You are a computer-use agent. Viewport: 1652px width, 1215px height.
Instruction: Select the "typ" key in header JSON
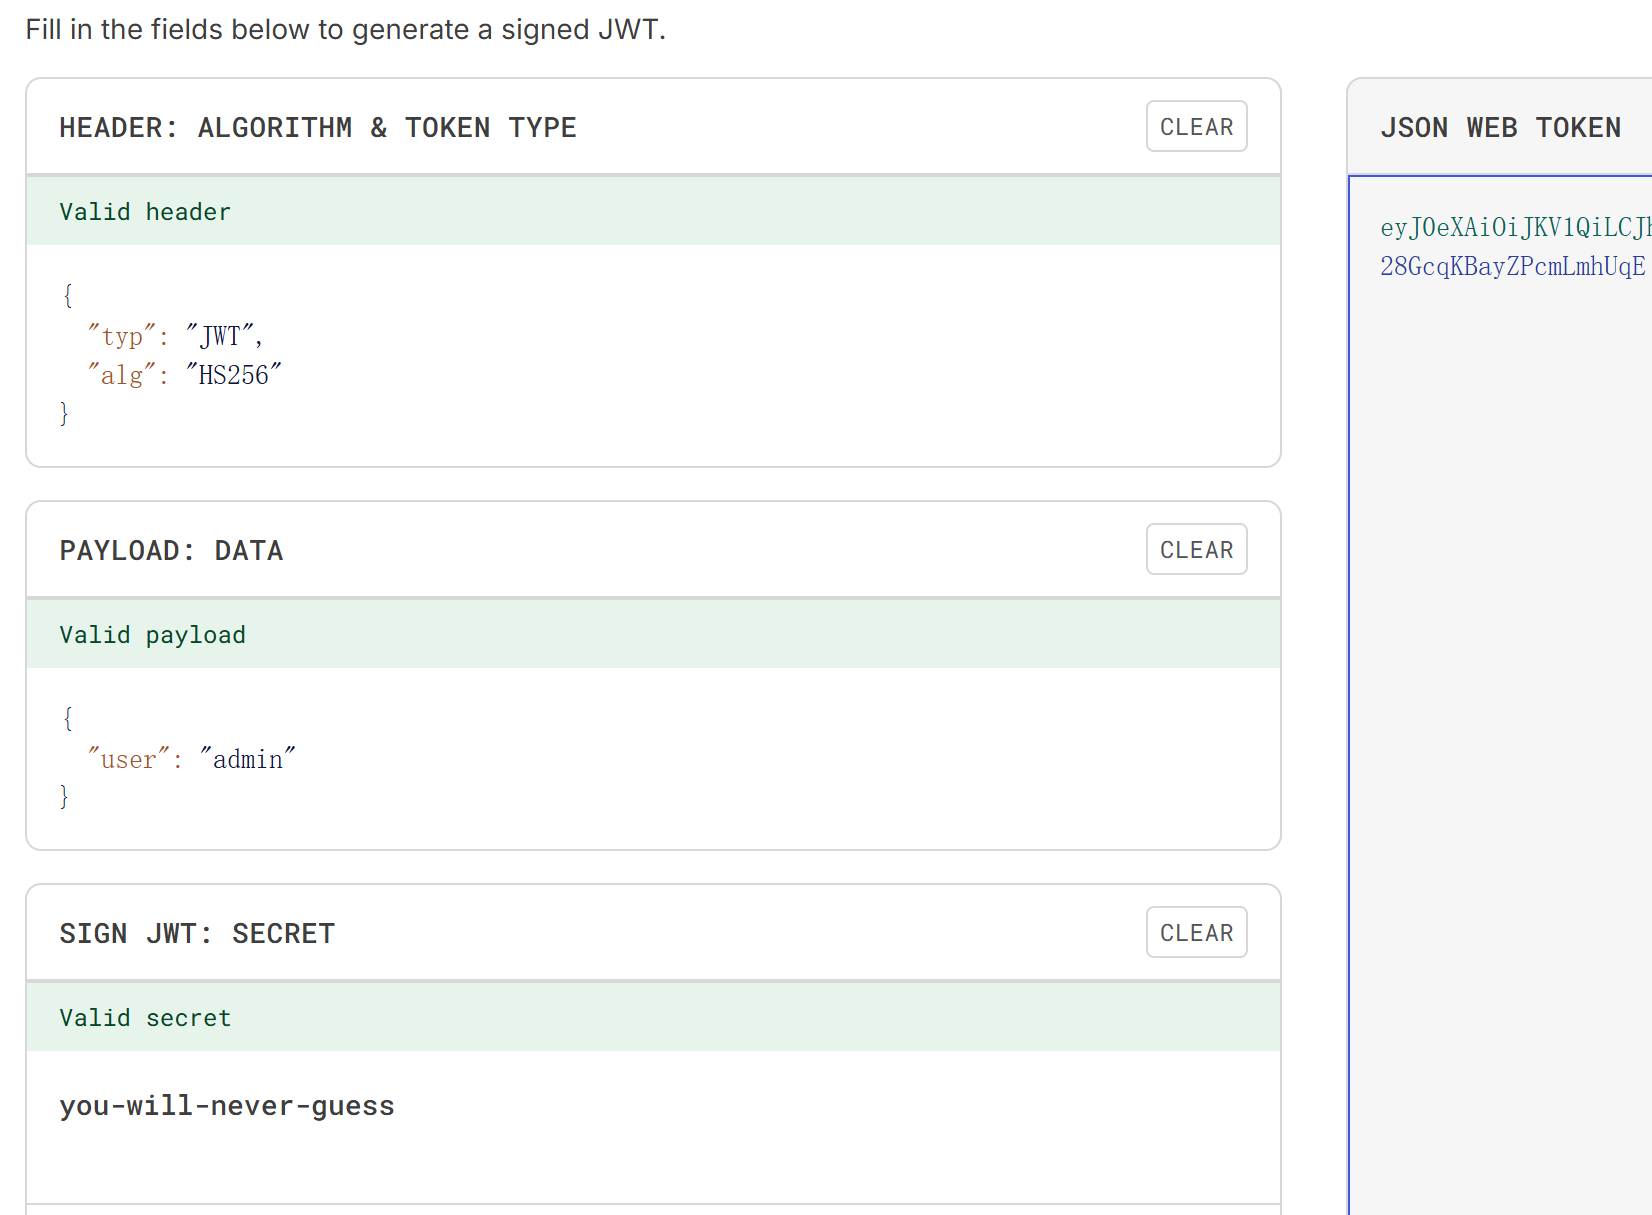pos(121,337)
